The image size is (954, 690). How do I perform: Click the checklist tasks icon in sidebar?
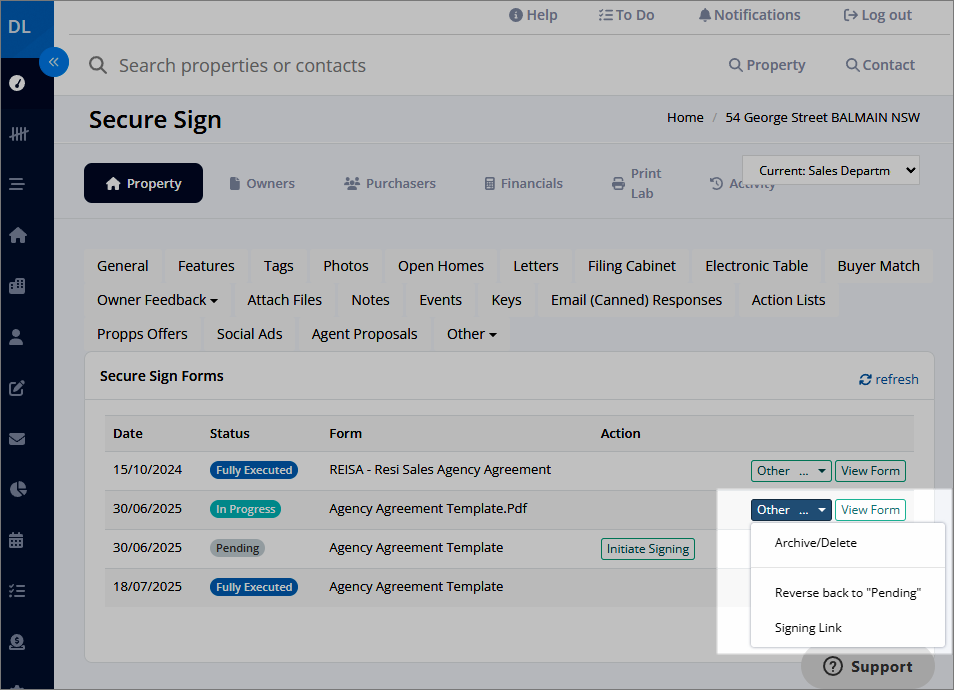pos(15,590)
